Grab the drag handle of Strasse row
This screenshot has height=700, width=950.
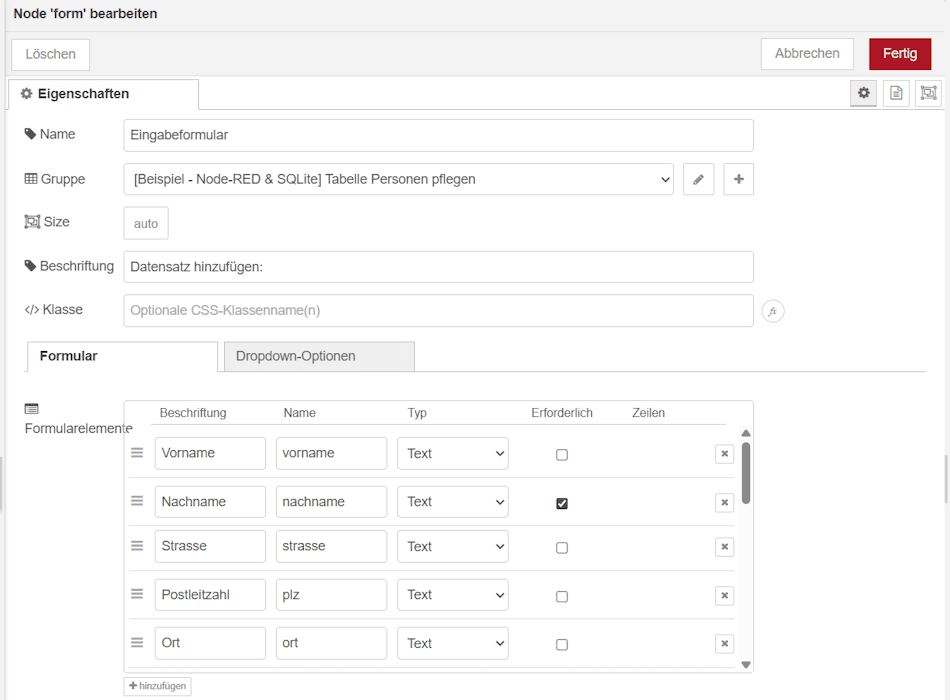point(137,546)
